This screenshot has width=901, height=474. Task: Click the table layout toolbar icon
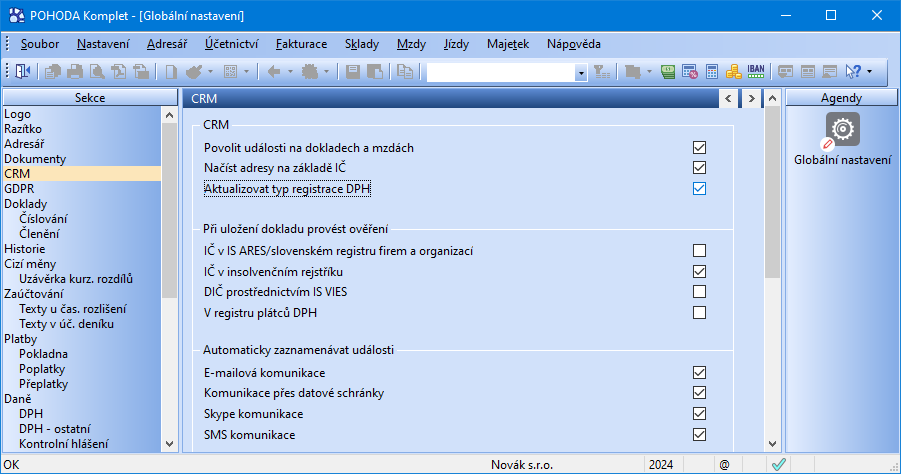click(x=807, y=71)
